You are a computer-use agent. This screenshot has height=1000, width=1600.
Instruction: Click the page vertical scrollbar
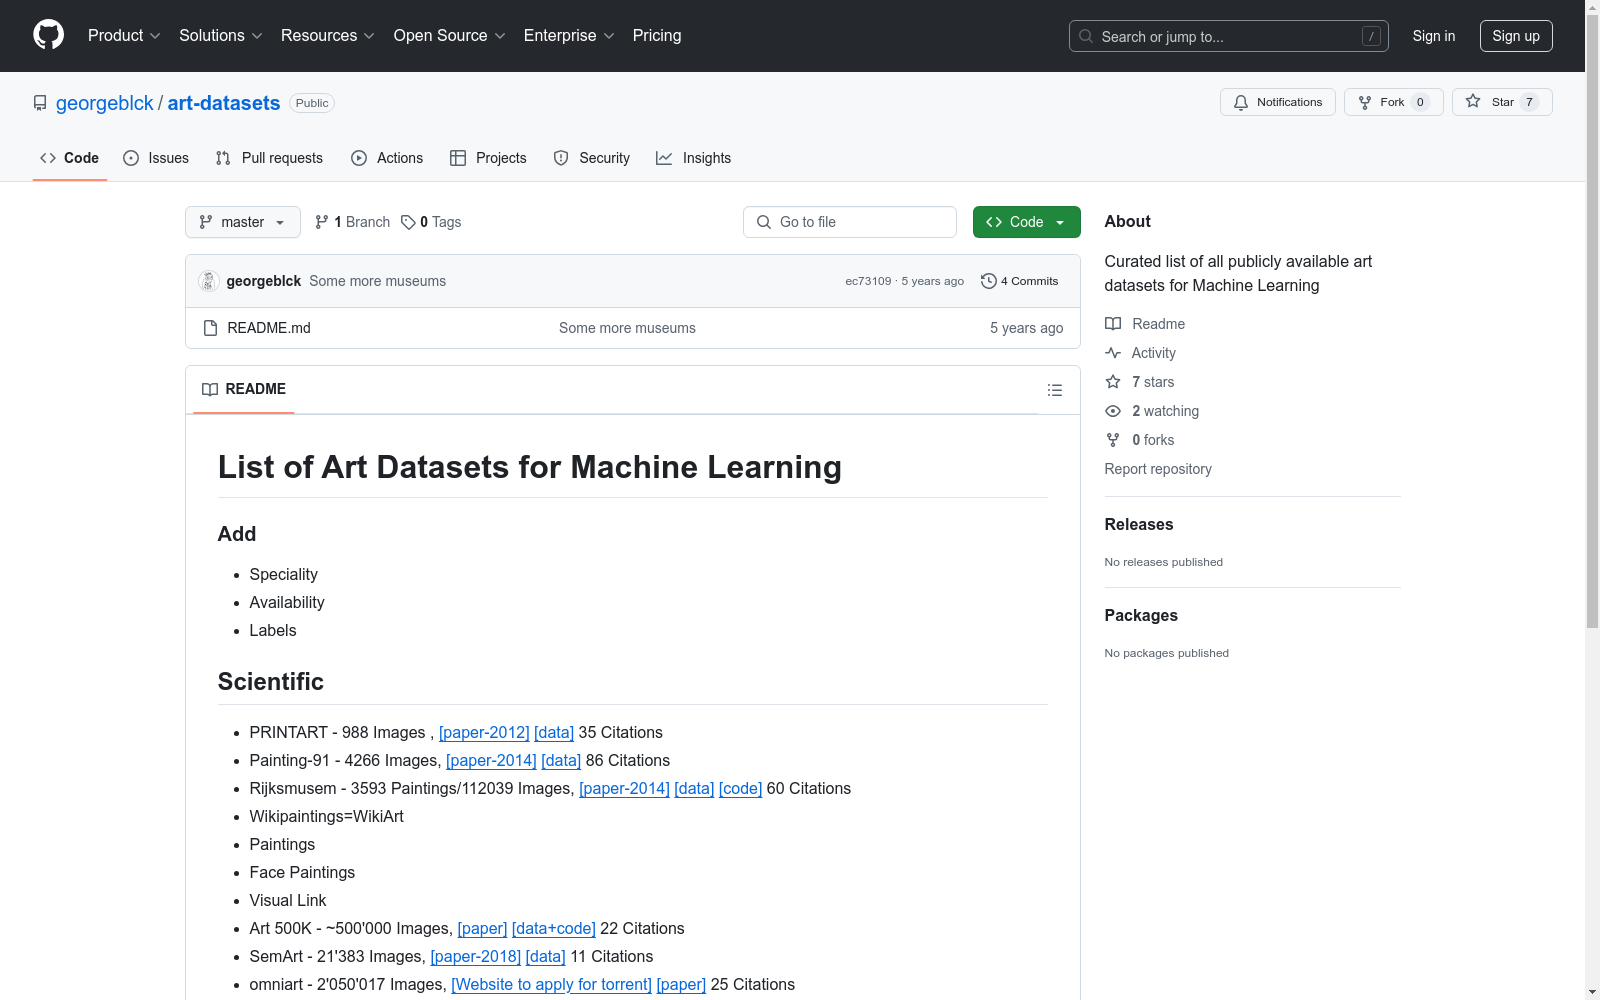[1592, 320]
